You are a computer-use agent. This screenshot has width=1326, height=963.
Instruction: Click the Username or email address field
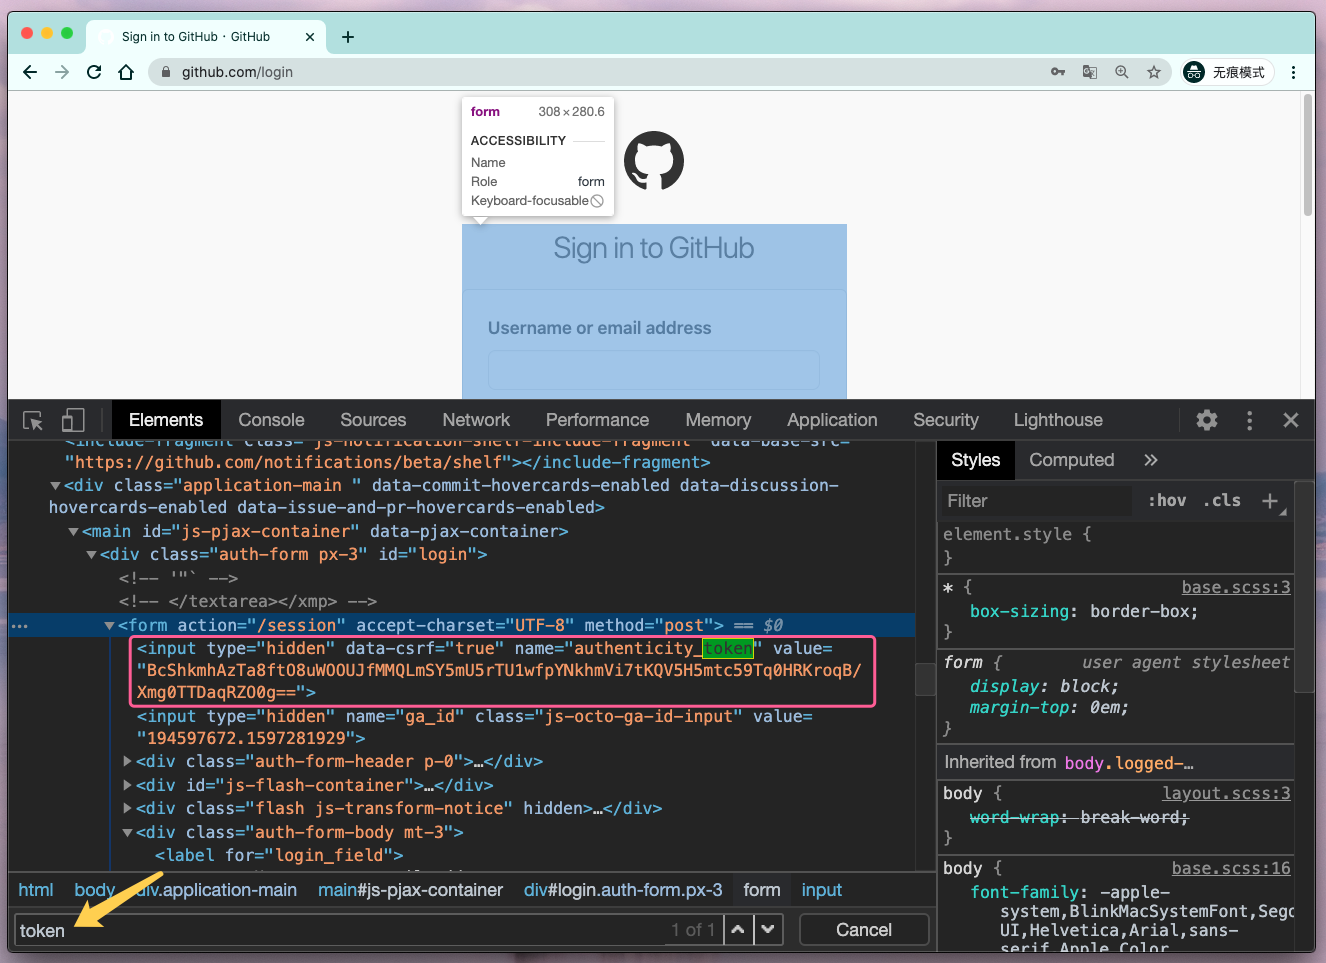(x=654, y=369)
